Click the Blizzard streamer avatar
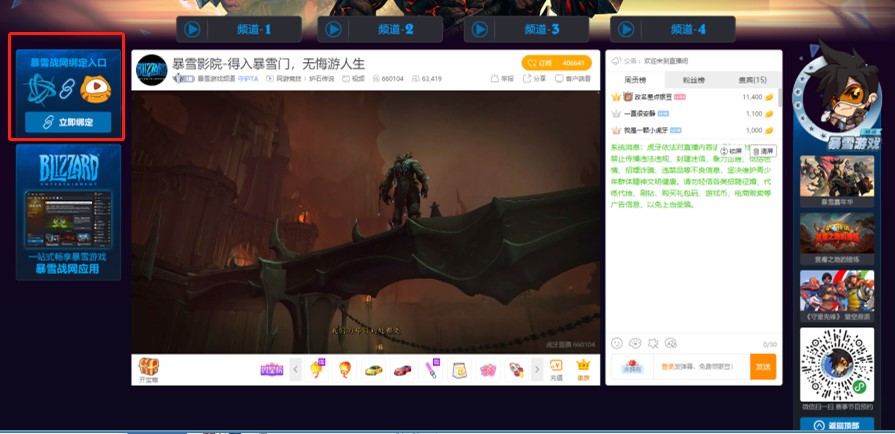Image resolution: width=895 pixels, height=434 pixels. 152,70
